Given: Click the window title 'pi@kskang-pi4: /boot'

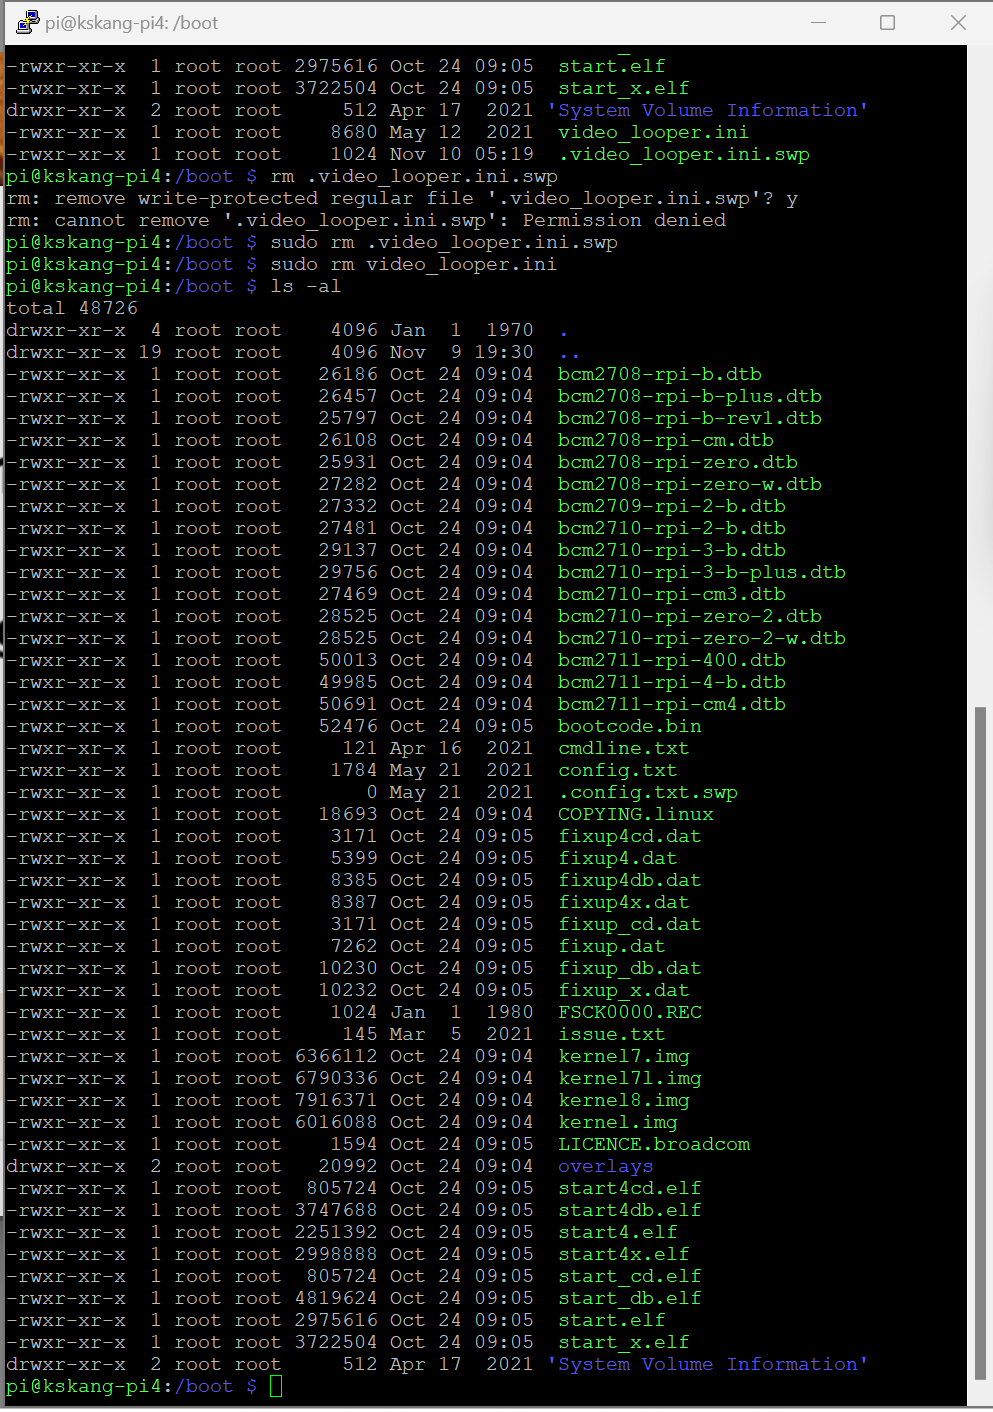Looking at the screenshot, I should 131,22.
